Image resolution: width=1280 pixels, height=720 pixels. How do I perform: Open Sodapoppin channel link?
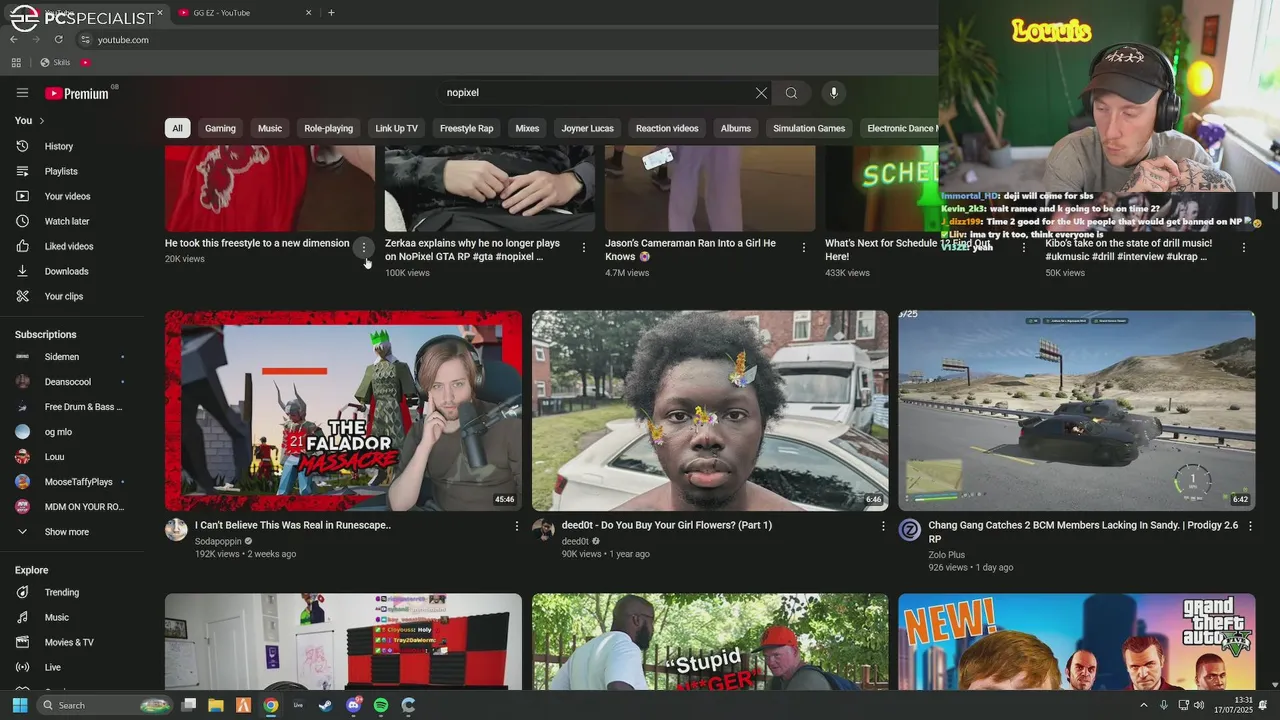tap(218, 541)
